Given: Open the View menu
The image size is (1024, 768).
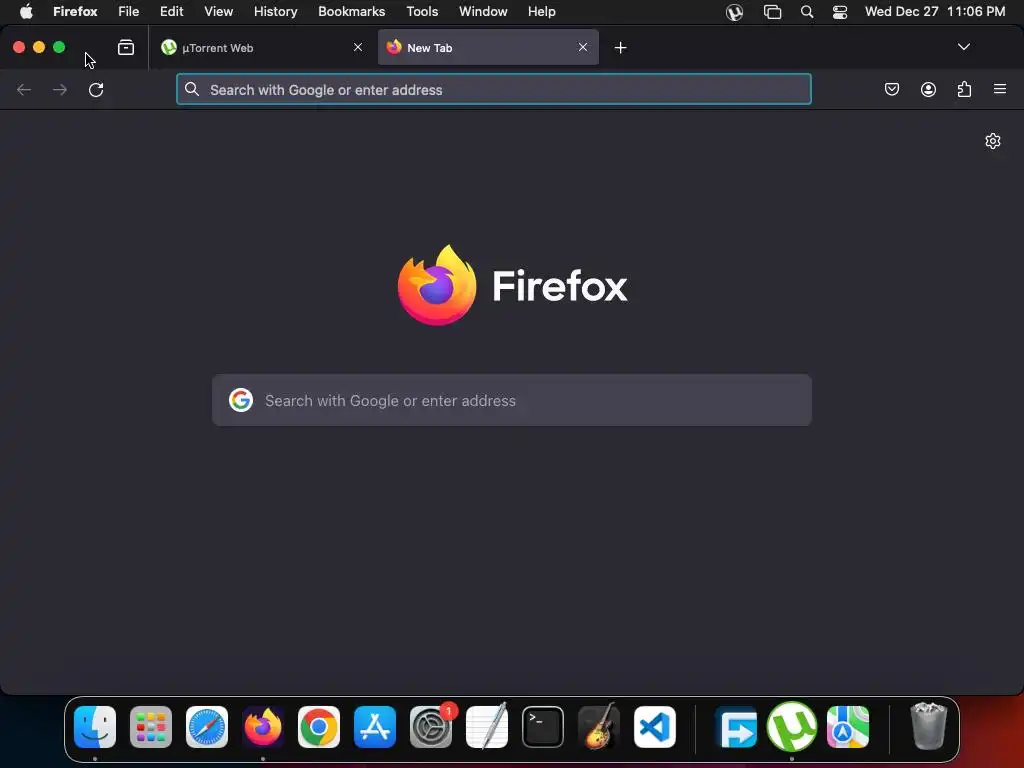Looking at the screenshot, I should [218, 12].
